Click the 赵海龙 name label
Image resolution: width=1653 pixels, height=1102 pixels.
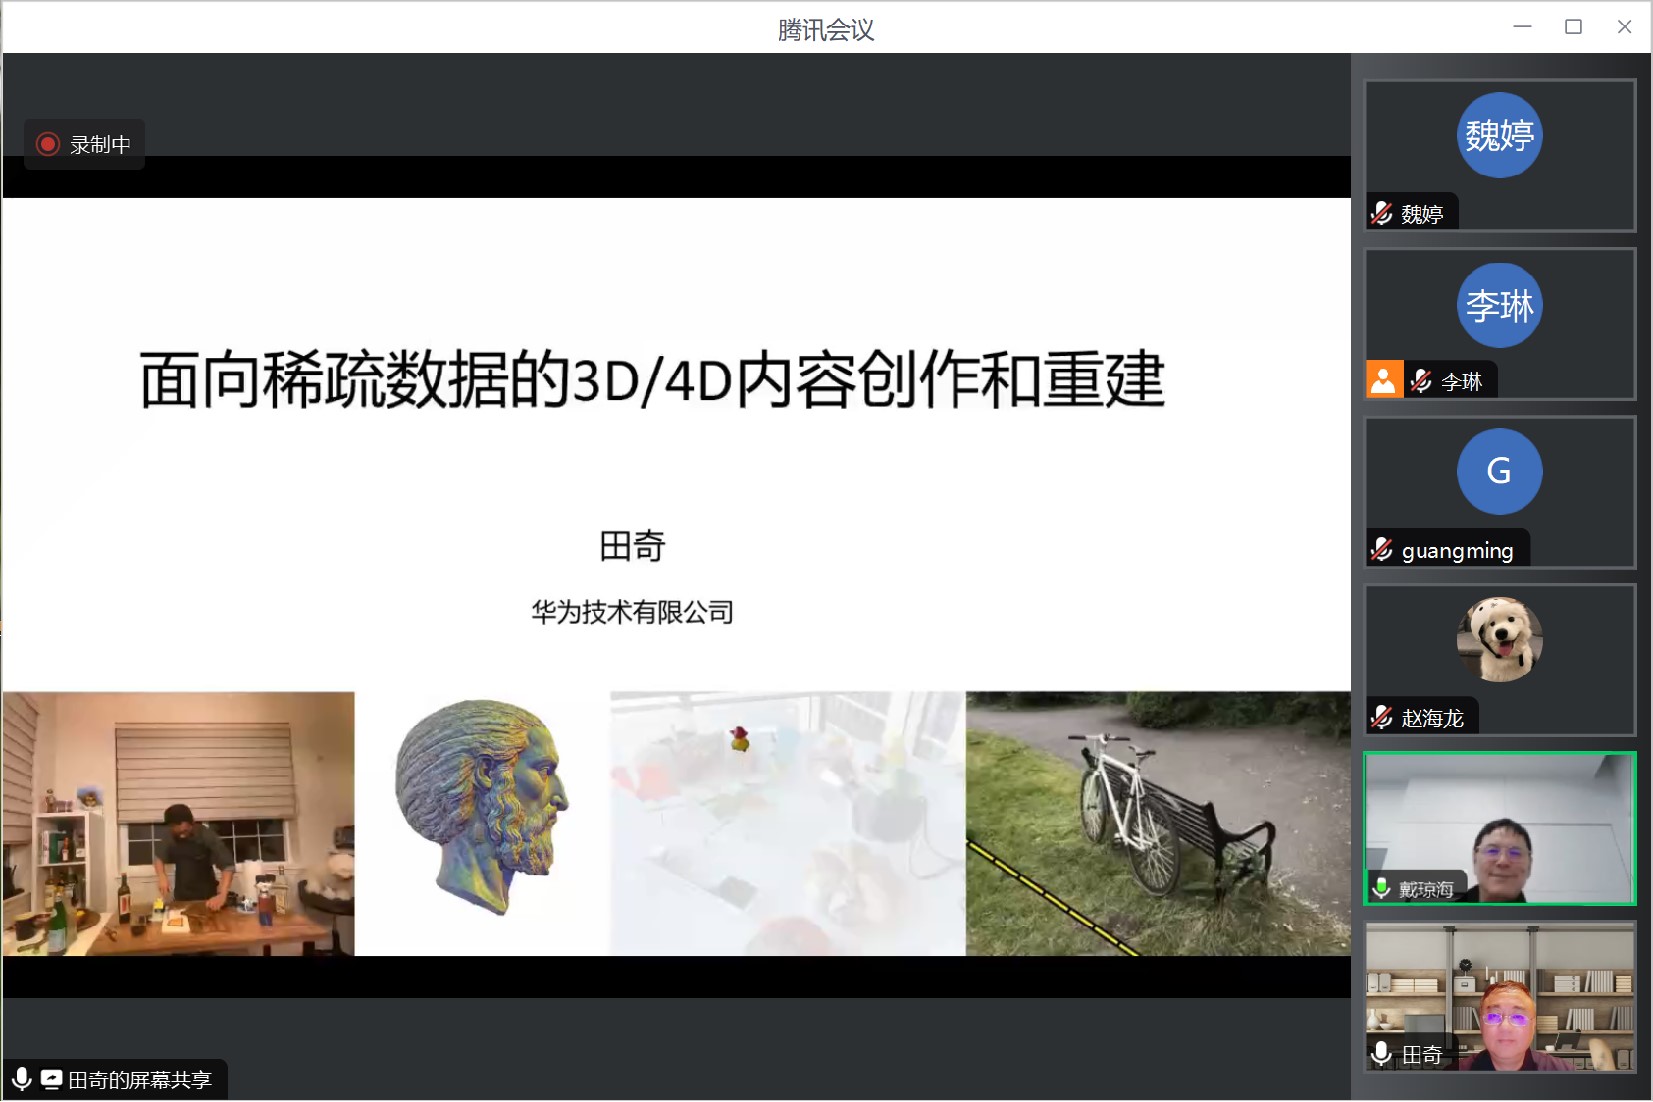[1432, 718]
